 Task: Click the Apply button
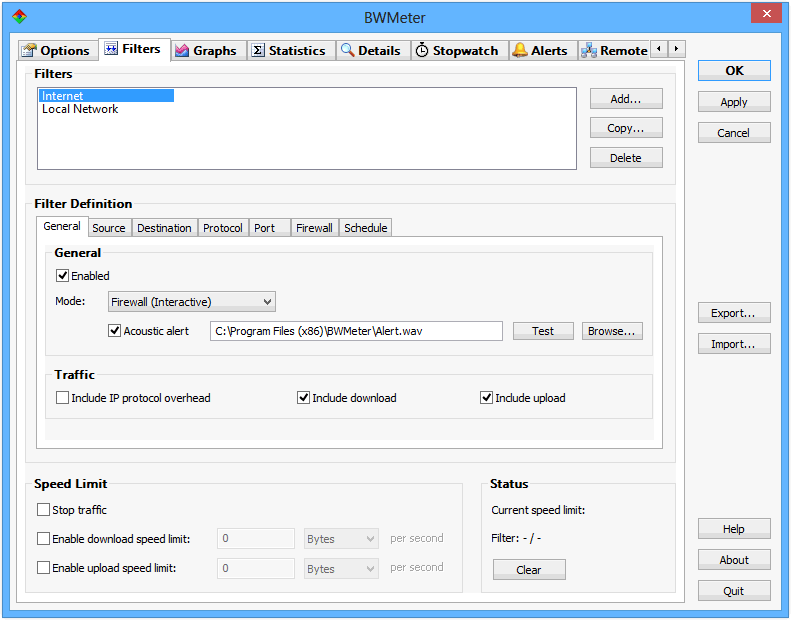pyautogui.click(x=734, y=102)
